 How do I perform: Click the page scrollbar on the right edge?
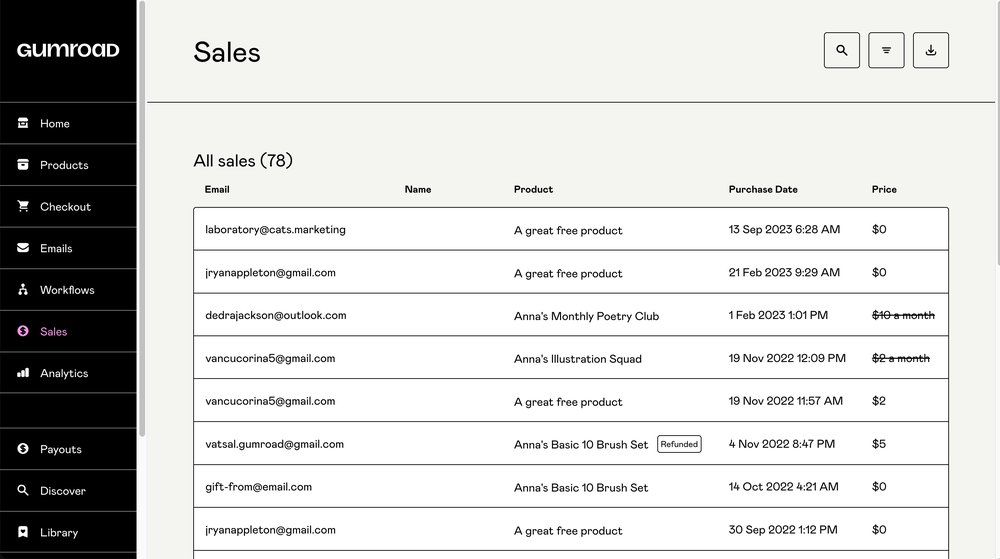(997, 133)
